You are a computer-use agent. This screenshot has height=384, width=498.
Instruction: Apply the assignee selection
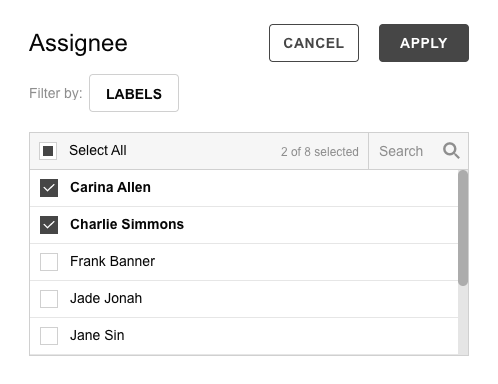click(424, 43)
